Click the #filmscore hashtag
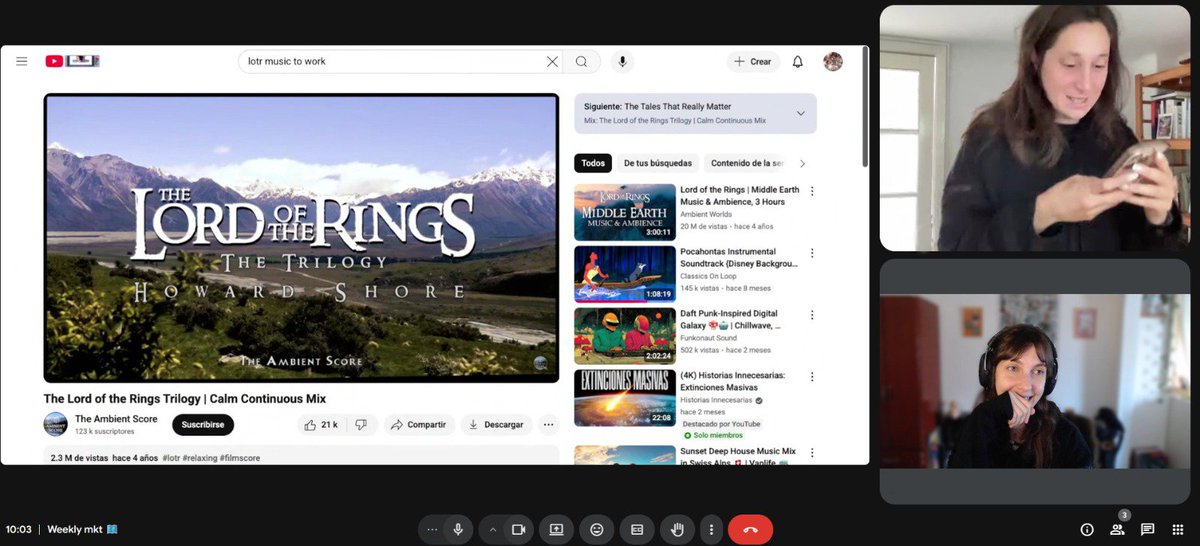Image resolution: width=1200 pixels, height=546 pixels. pos(240,458)
